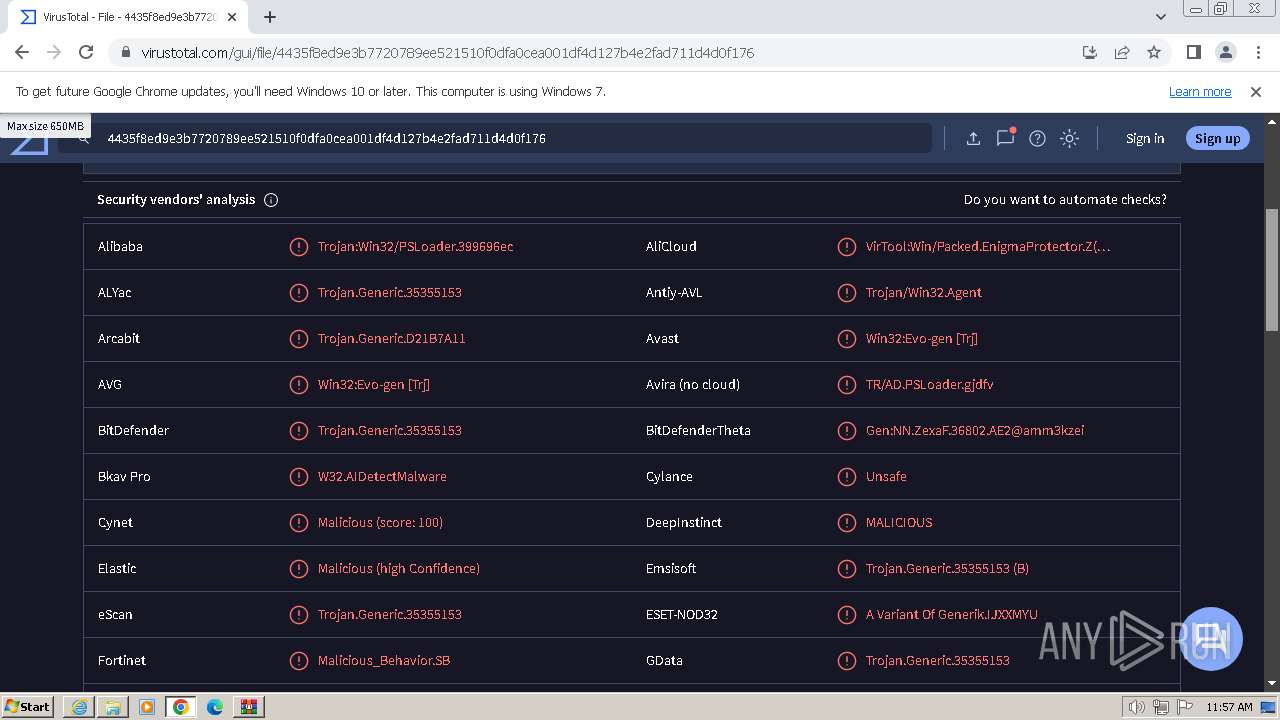
Task: Bookmark this page with the star icon
Action: coord(1154,52)
